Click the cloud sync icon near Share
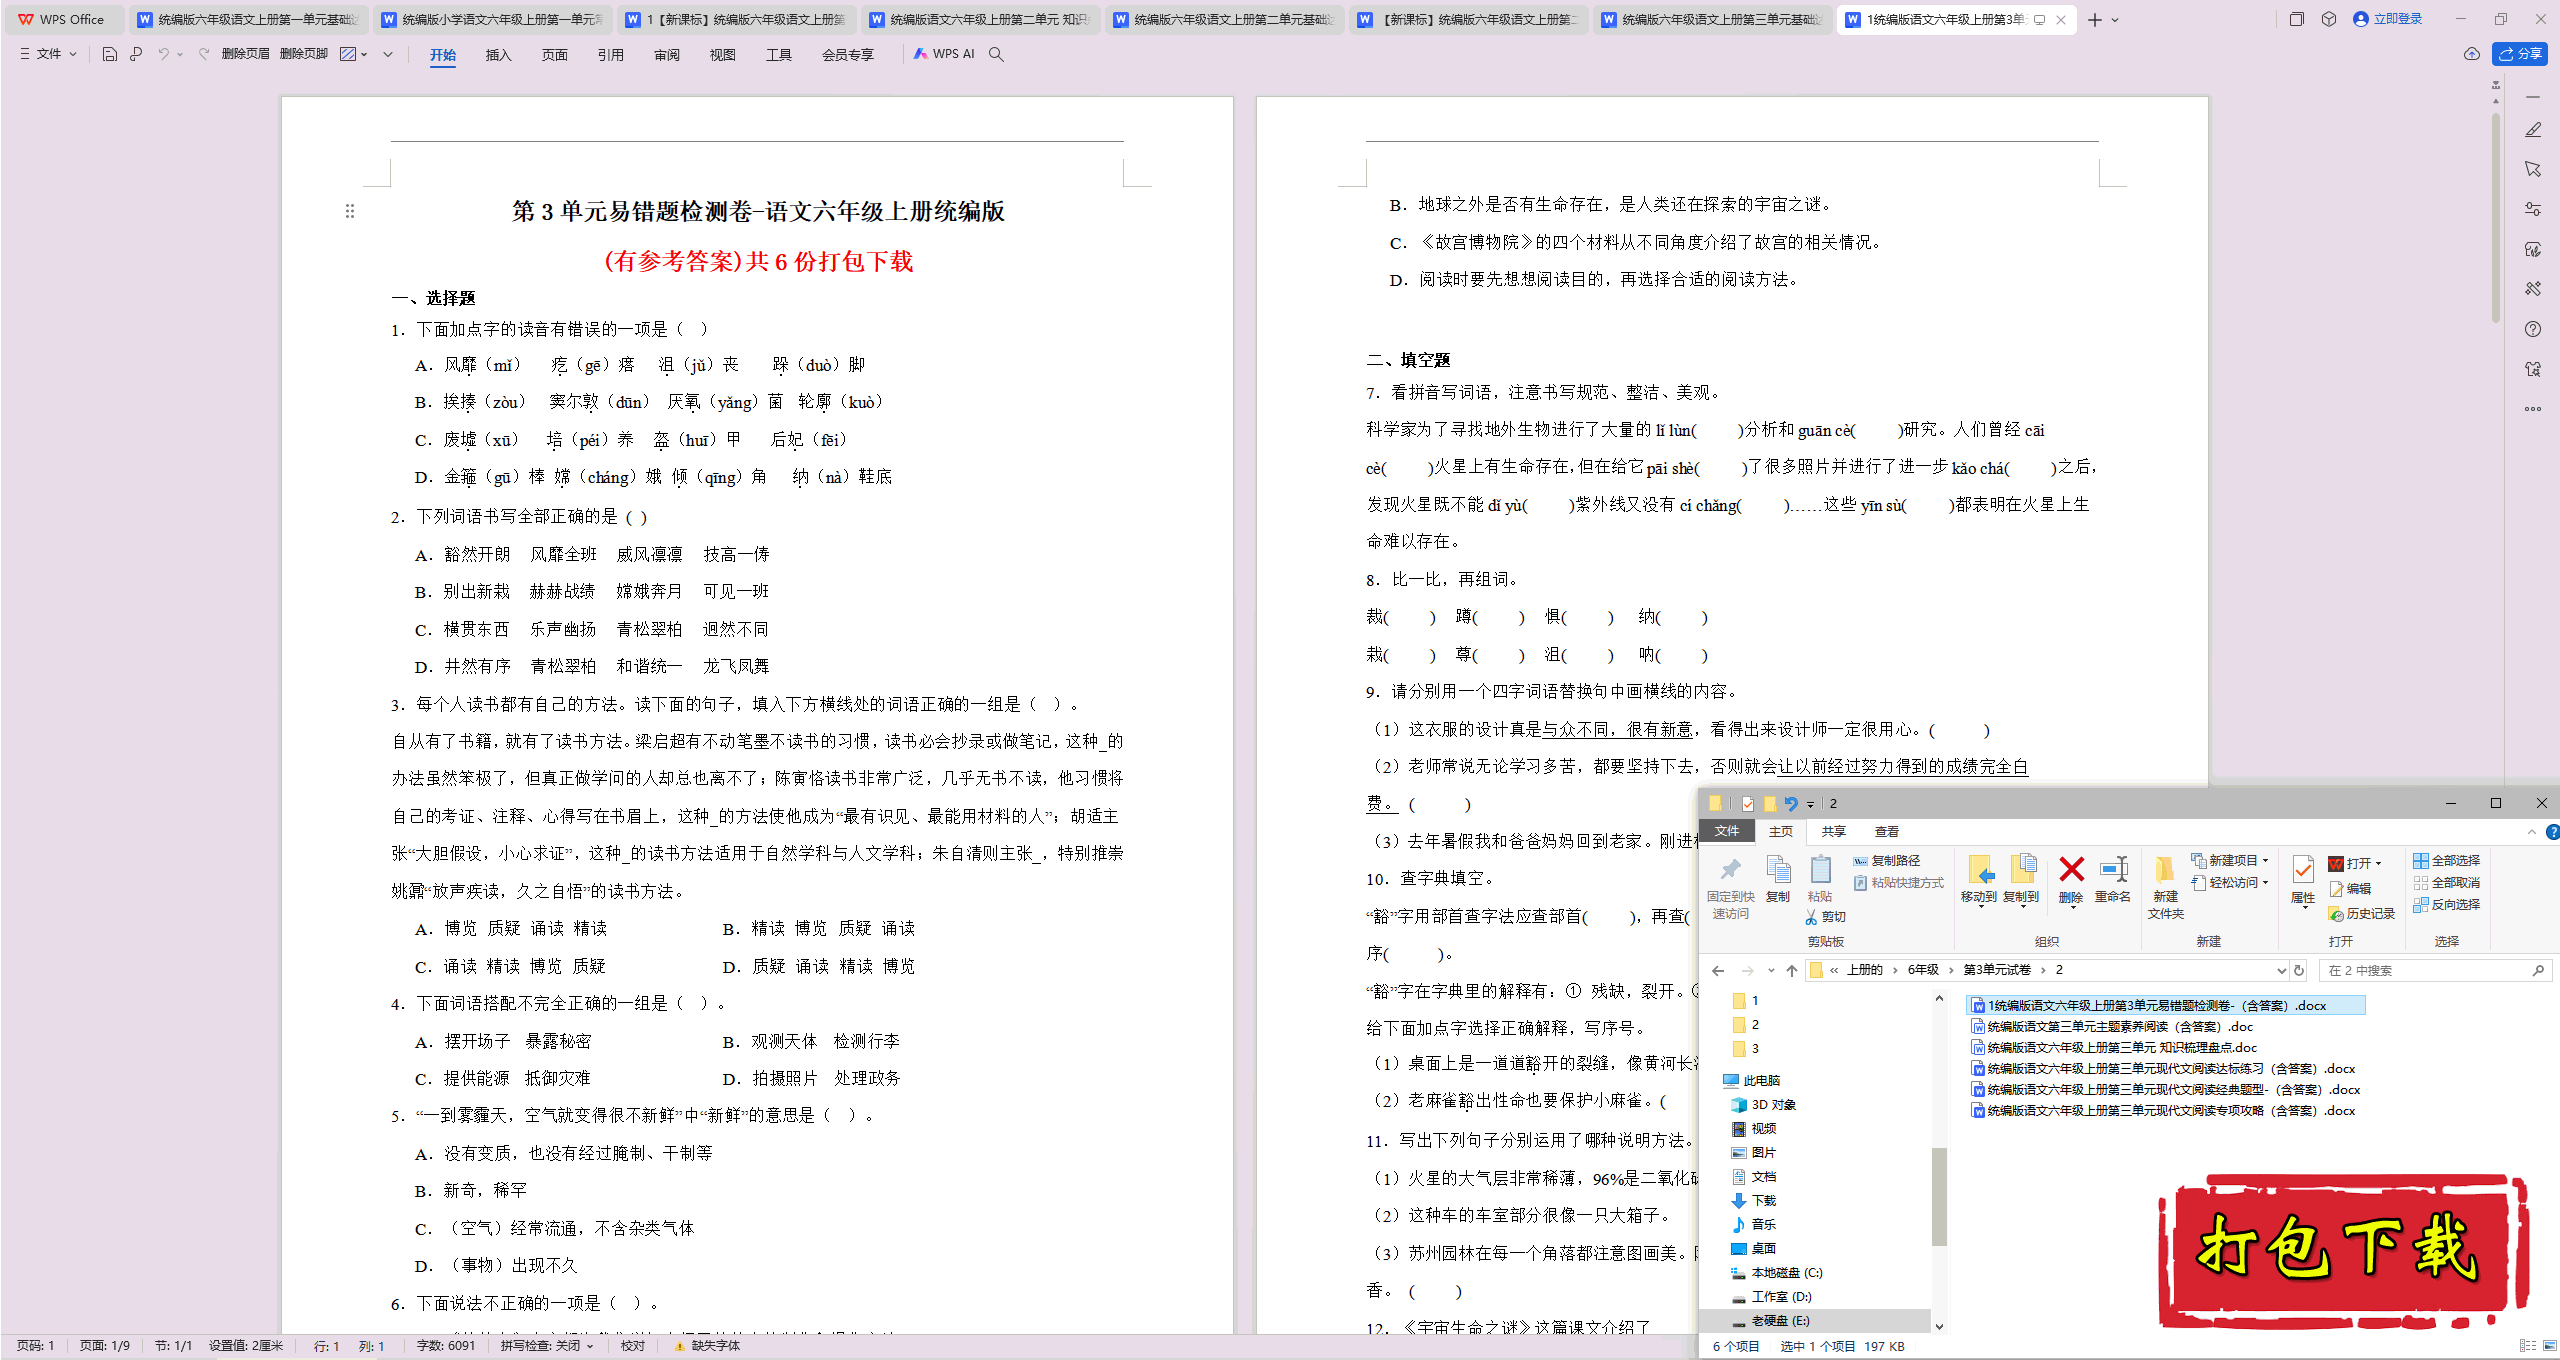The image size is (2560, 1360). coord(2472,54)
